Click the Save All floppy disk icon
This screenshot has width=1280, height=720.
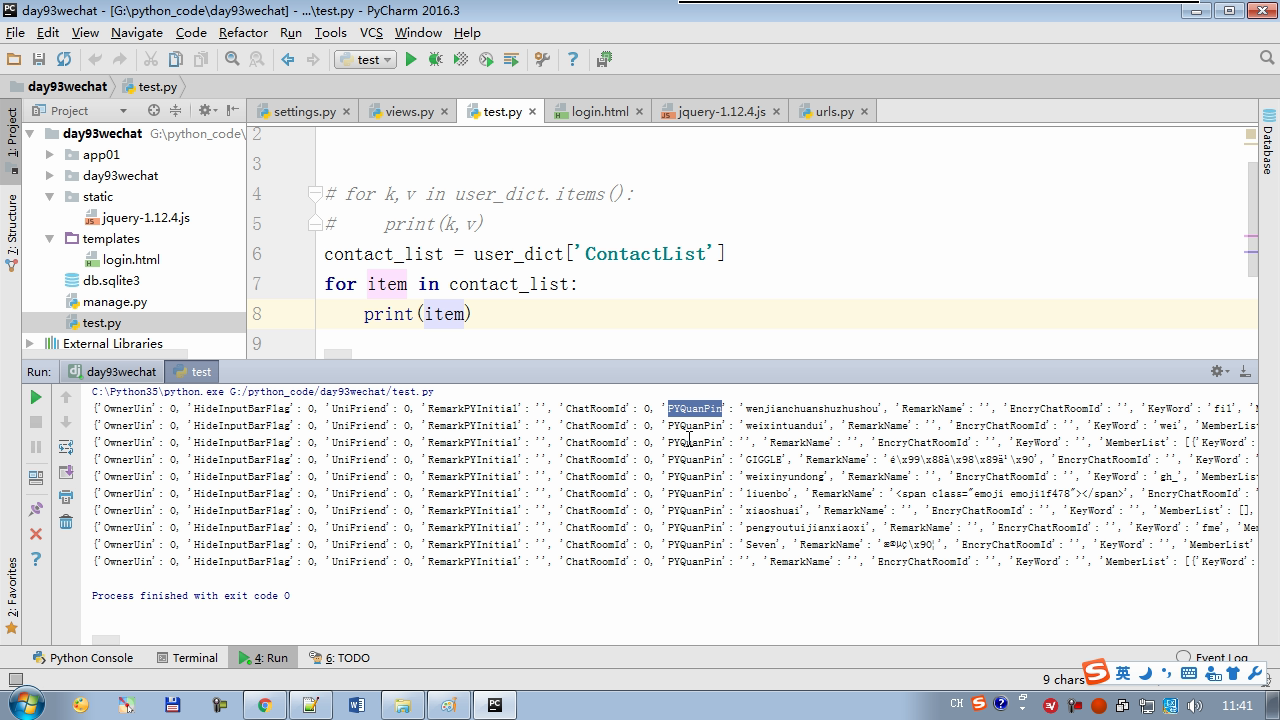(39, 60)
